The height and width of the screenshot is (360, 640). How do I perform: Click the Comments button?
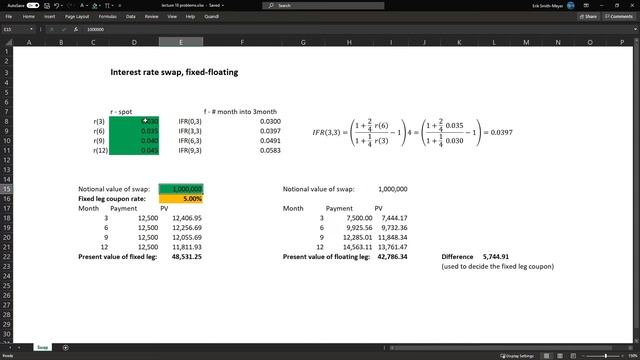tap(619, 17)
